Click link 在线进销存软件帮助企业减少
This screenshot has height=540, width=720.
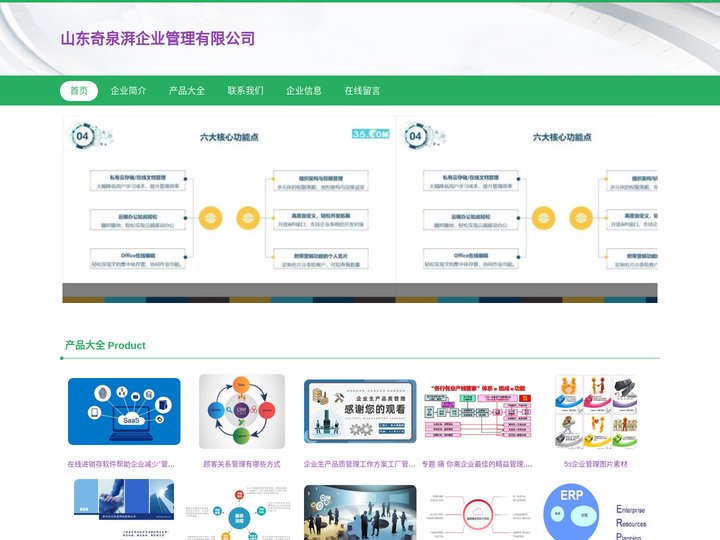pyautogui.click(x=121, y=464)
